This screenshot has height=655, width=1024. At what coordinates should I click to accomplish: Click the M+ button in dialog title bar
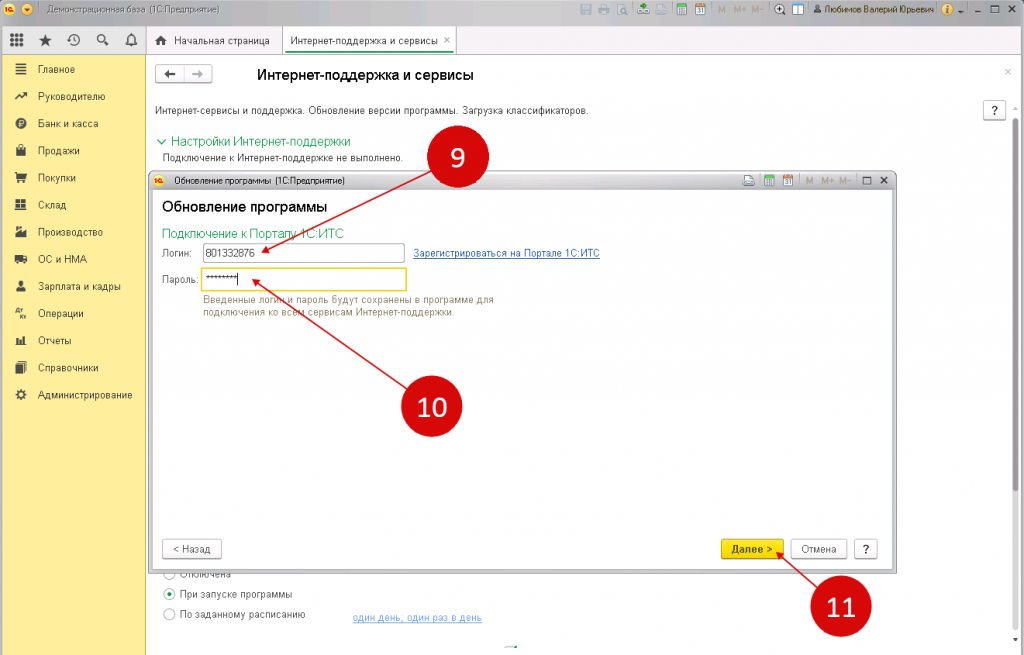827,180
